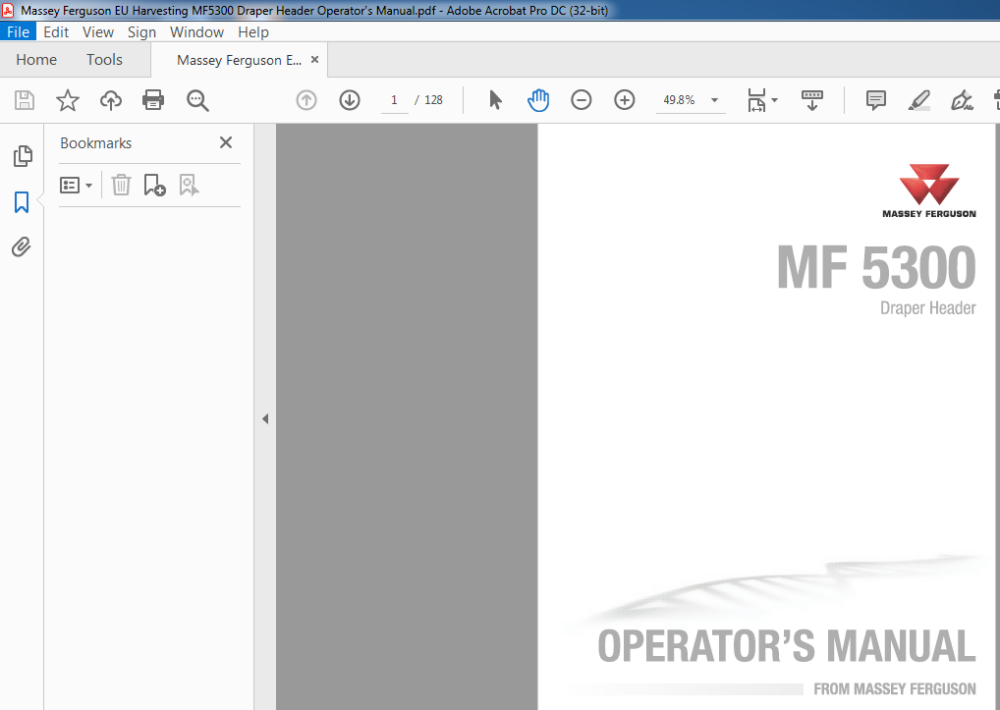The height and width of the screenshot is (710, 1000).
Task: Go to next page arrow
Action: (349, 100)
